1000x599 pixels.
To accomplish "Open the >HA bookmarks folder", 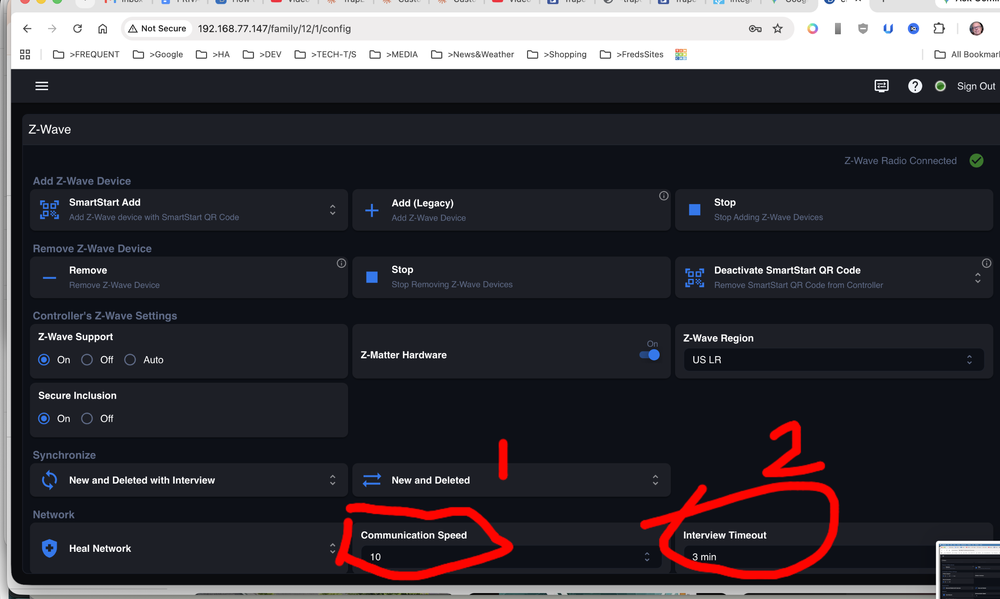I will (212, 55).
